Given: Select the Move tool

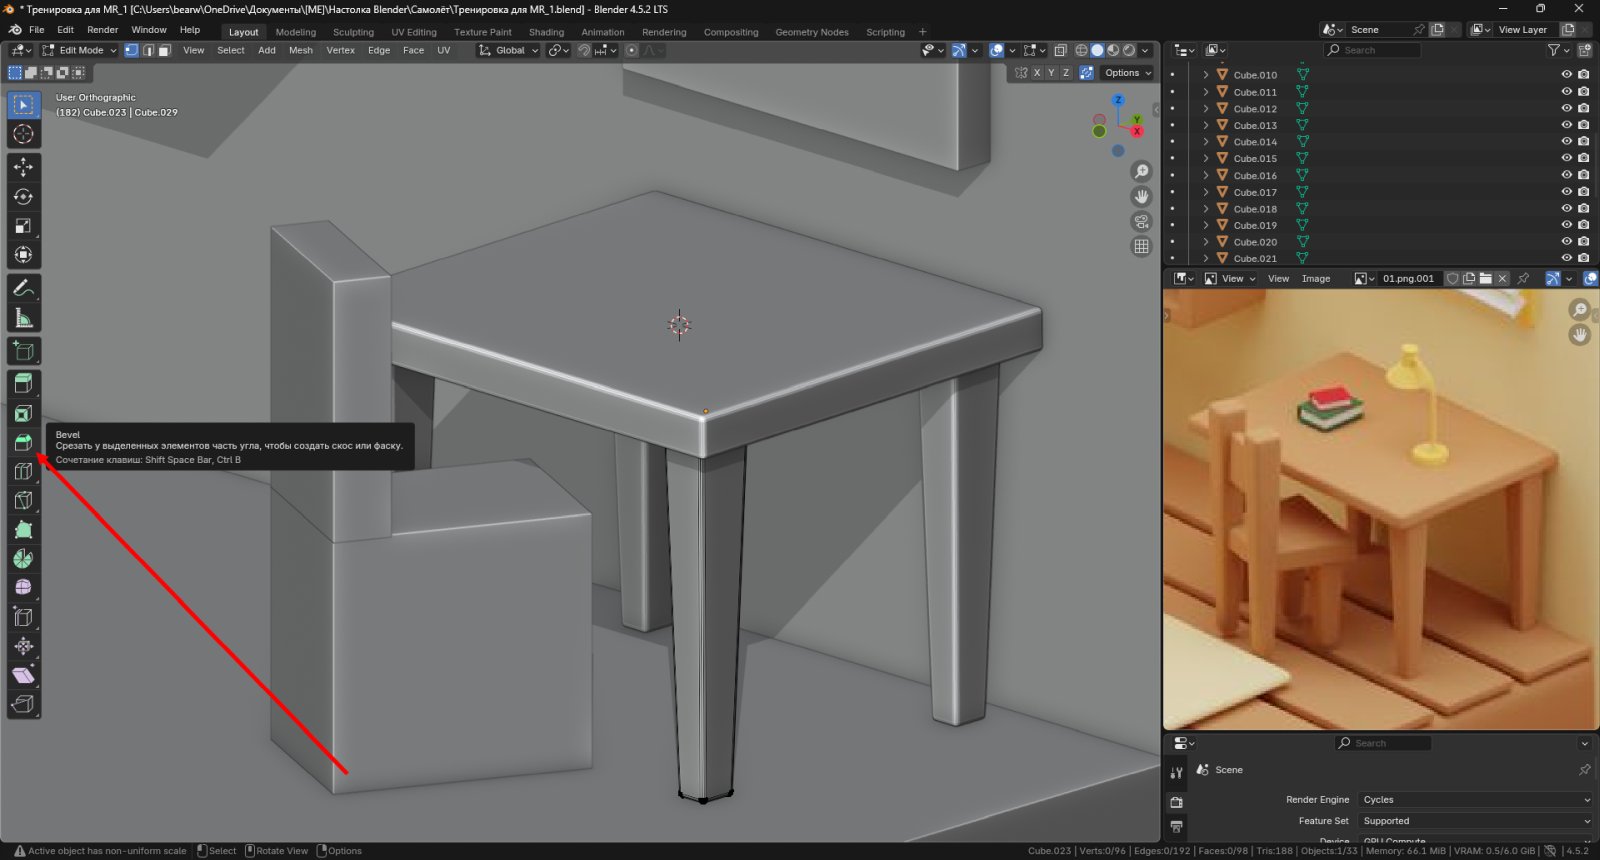Looking at the screenshot, I should 24,167.
